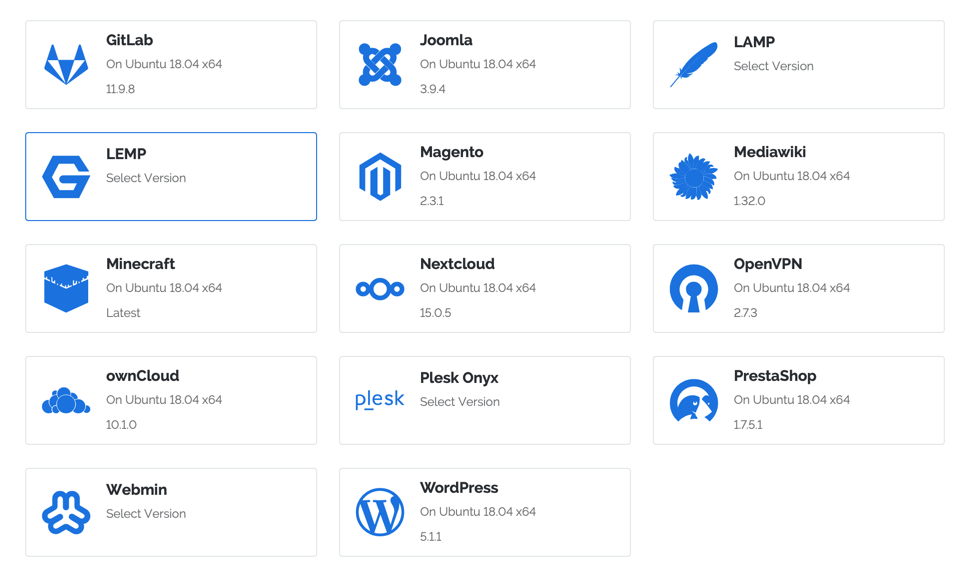The image size is (964, 573).
Task: Click Magento version 2.3.1 text
Action: [432, 201]
